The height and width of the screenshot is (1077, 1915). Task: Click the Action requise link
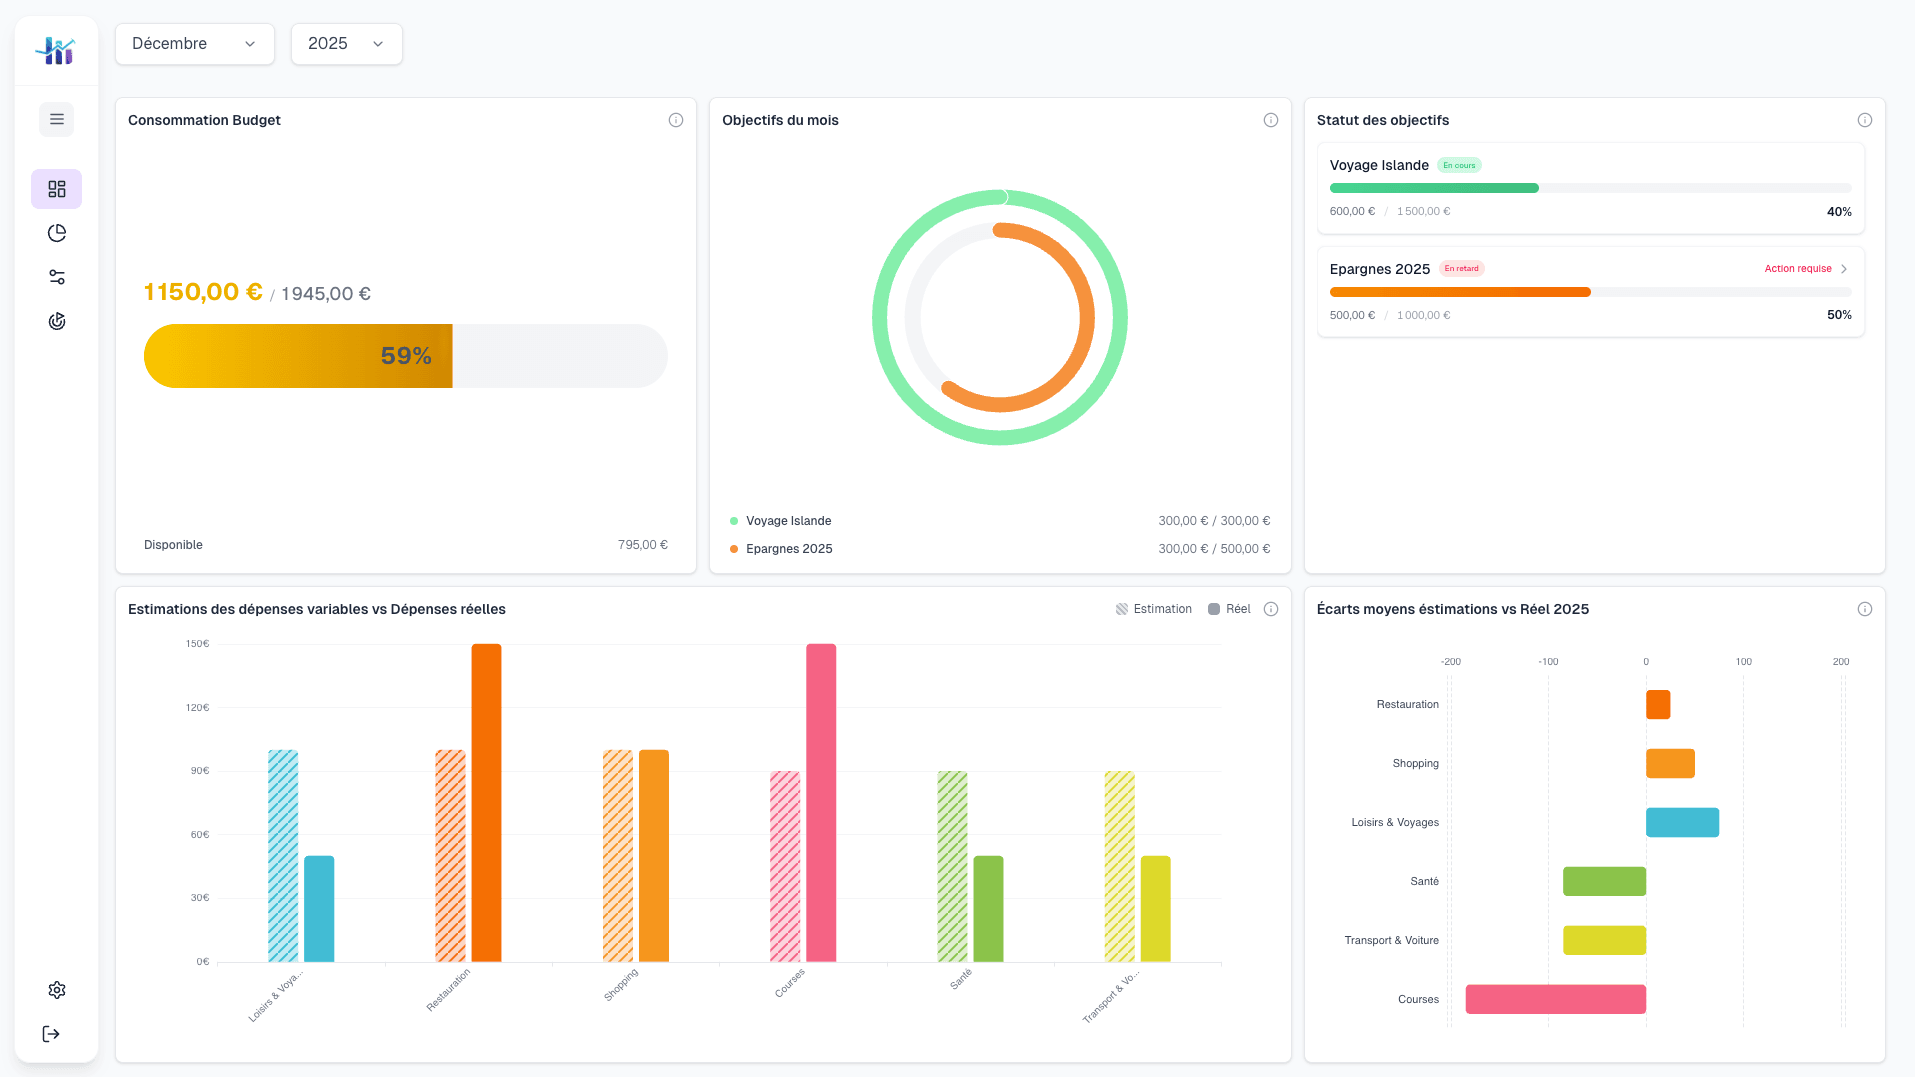(x=1797, y=269)
